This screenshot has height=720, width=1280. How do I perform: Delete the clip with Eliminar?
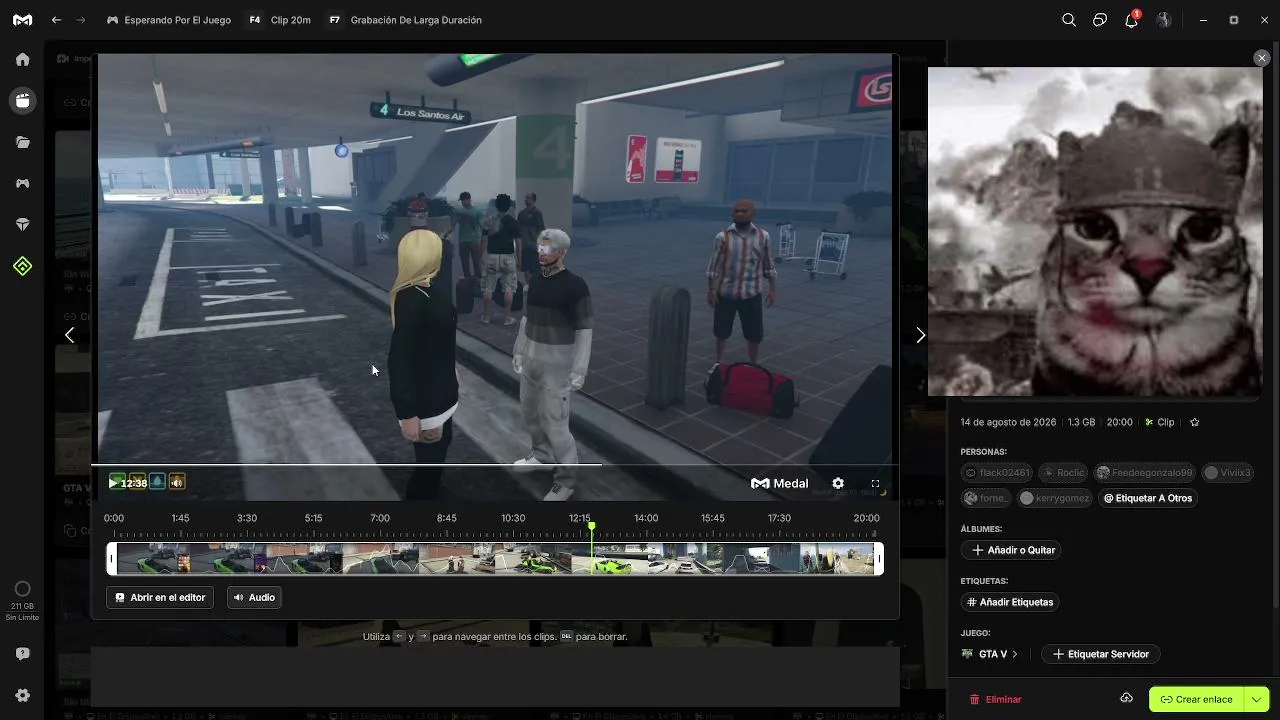[x=995, y=699]
